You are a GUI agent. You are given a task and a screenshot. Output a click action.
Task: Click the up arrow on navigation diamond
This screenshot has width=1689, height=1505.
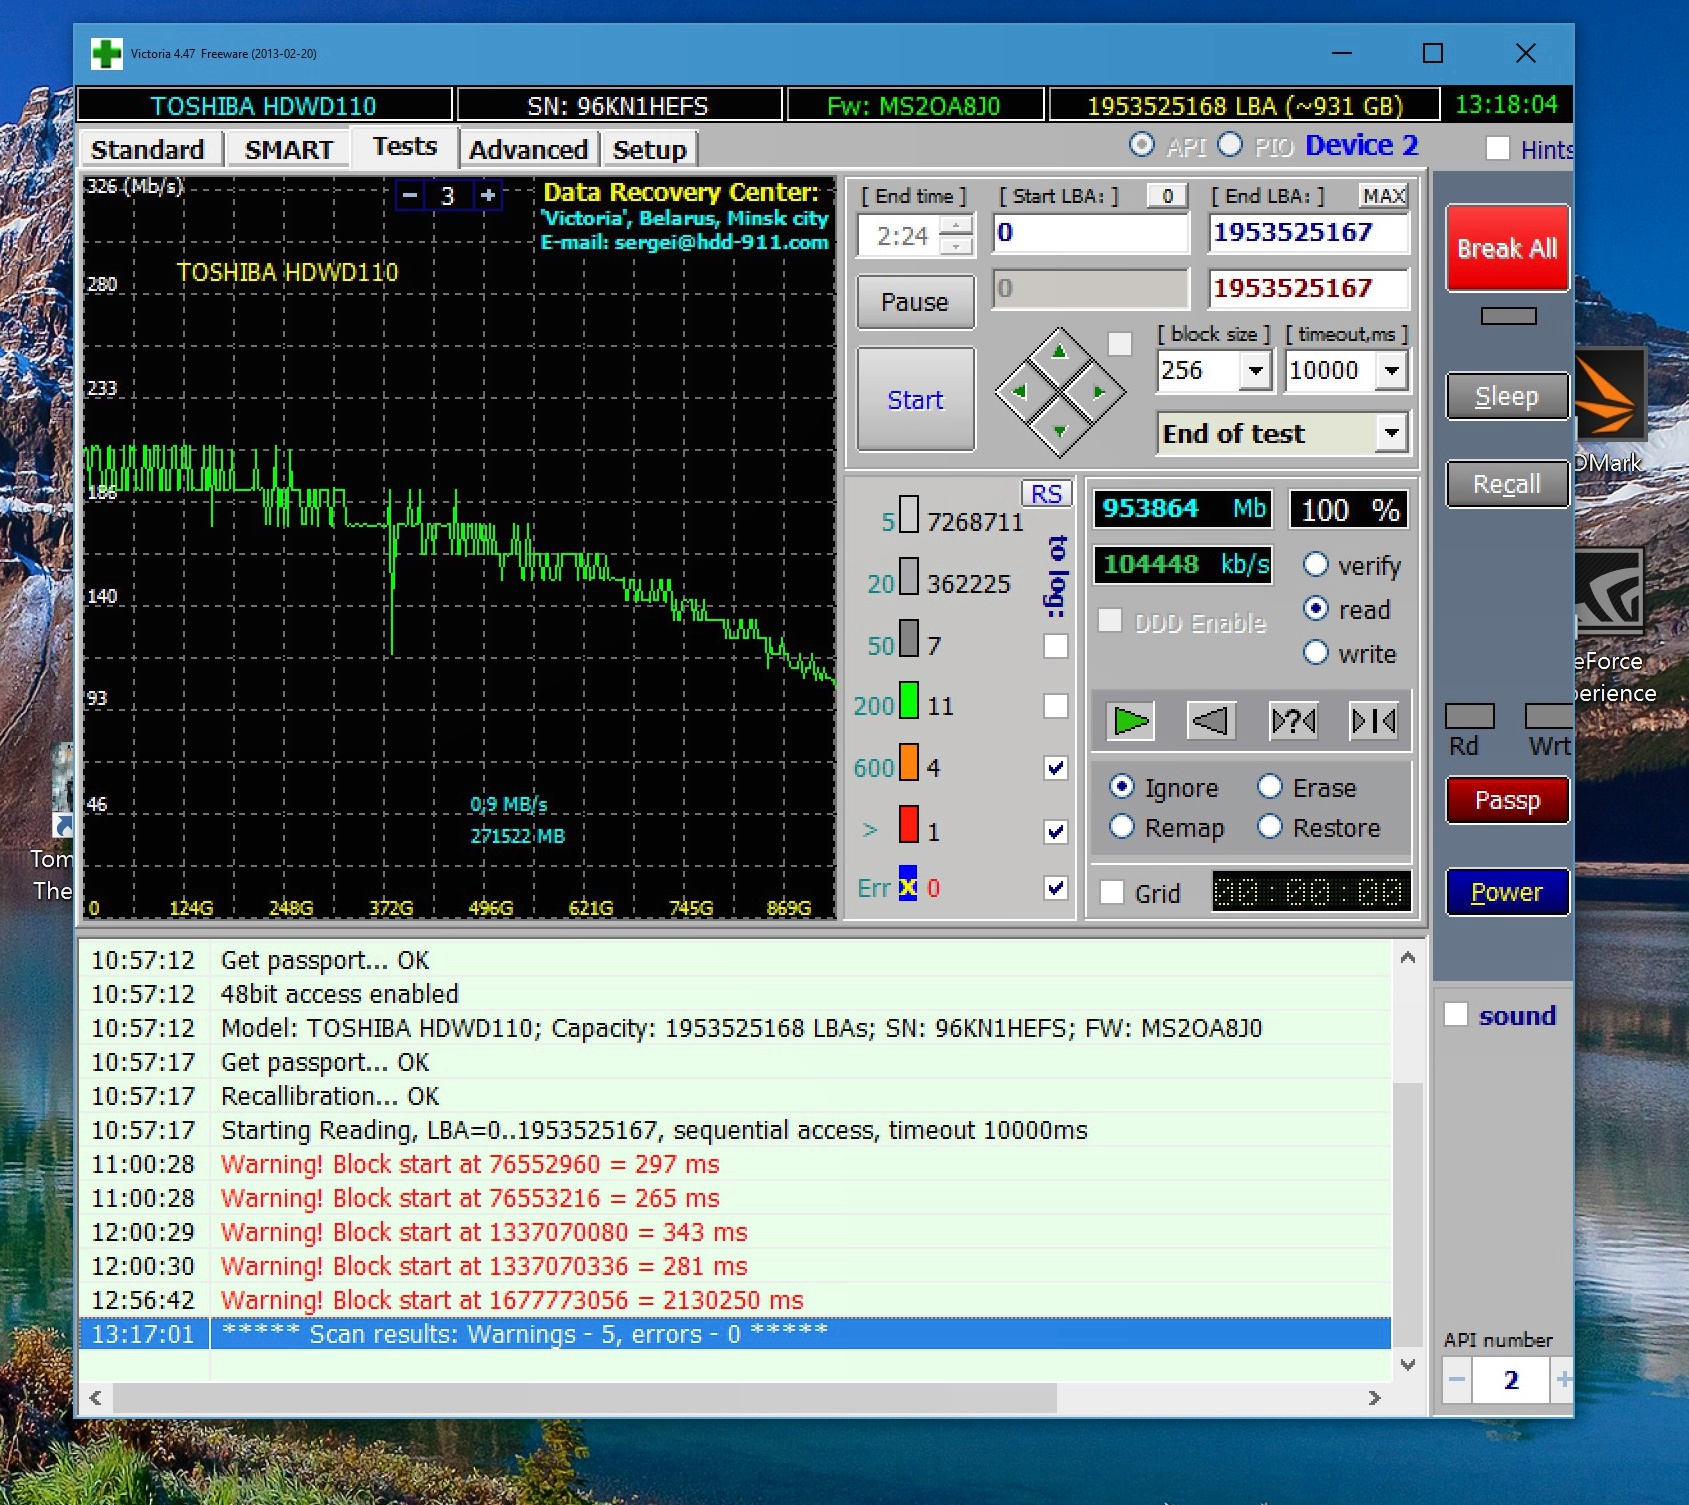(x=1060, y=352)
